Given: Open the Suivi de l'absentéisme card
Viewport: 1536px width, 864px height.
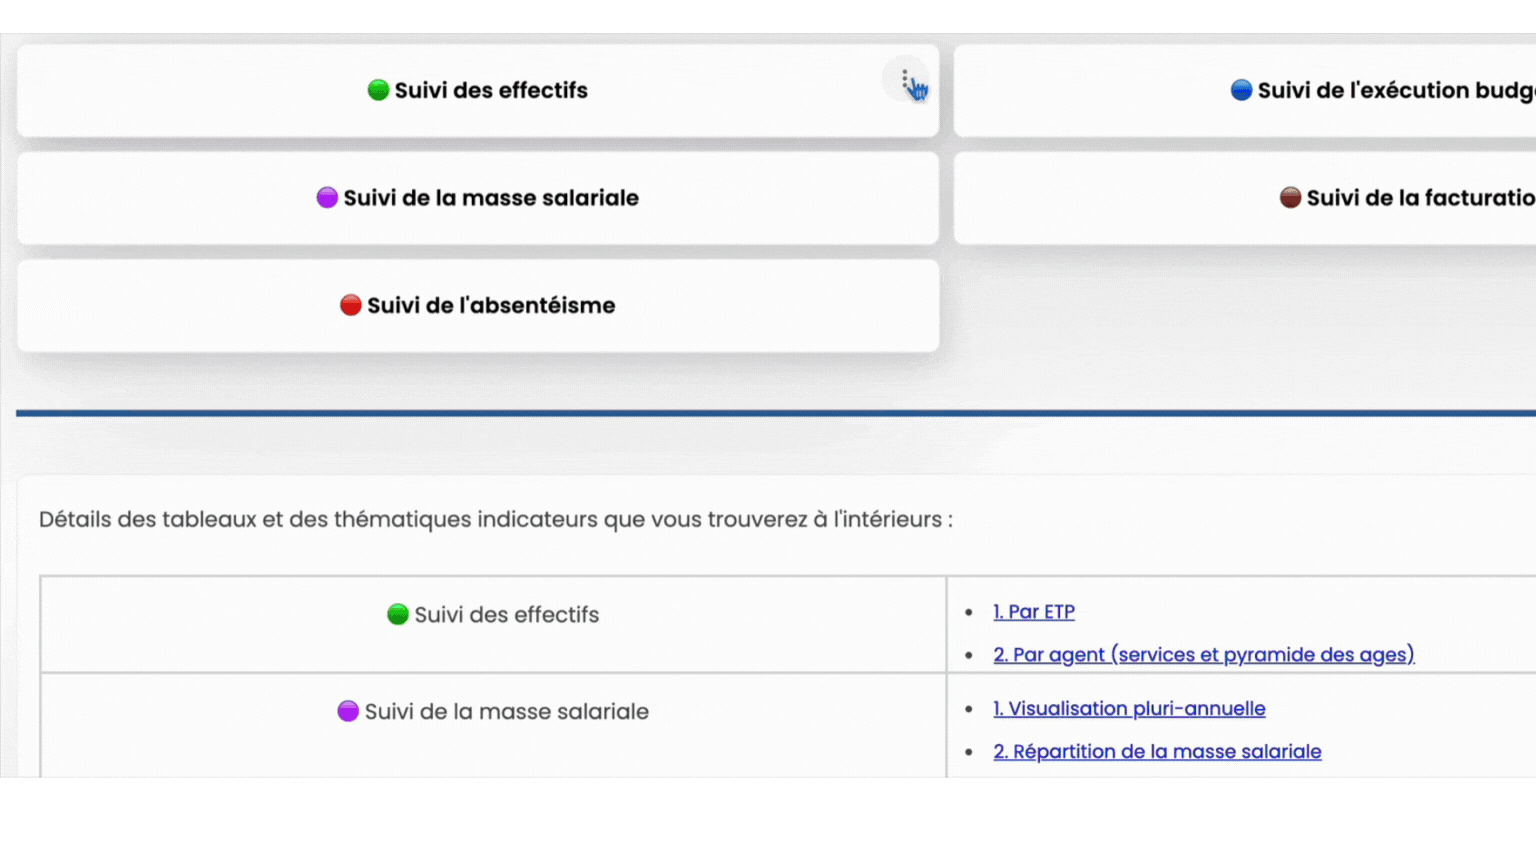Looking at the screenshot, I should (x=478, y=306).
